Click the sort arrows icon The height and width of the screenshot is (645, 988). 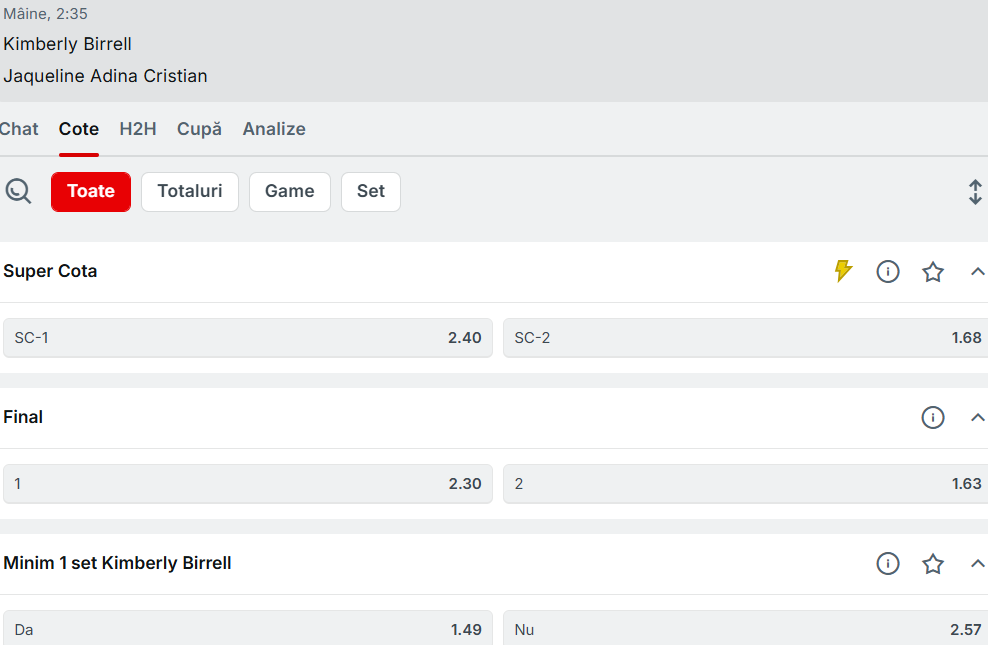pyautogui.click(x=975, y=192)
